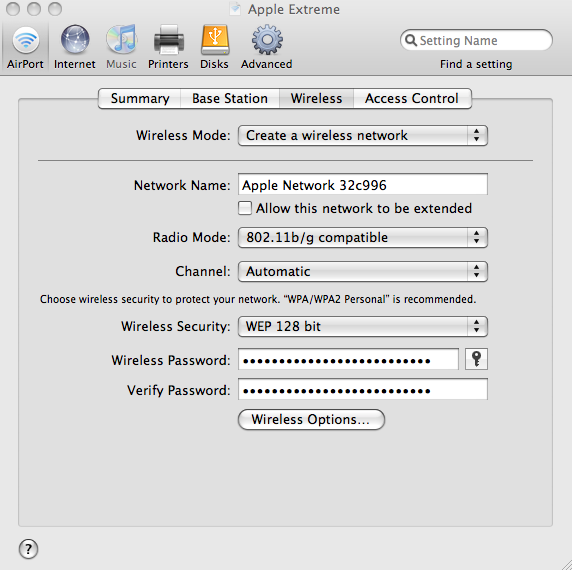Switch to the Summary tab
Image resolution: width=572 pixels, height=570 pixels.
140,98
